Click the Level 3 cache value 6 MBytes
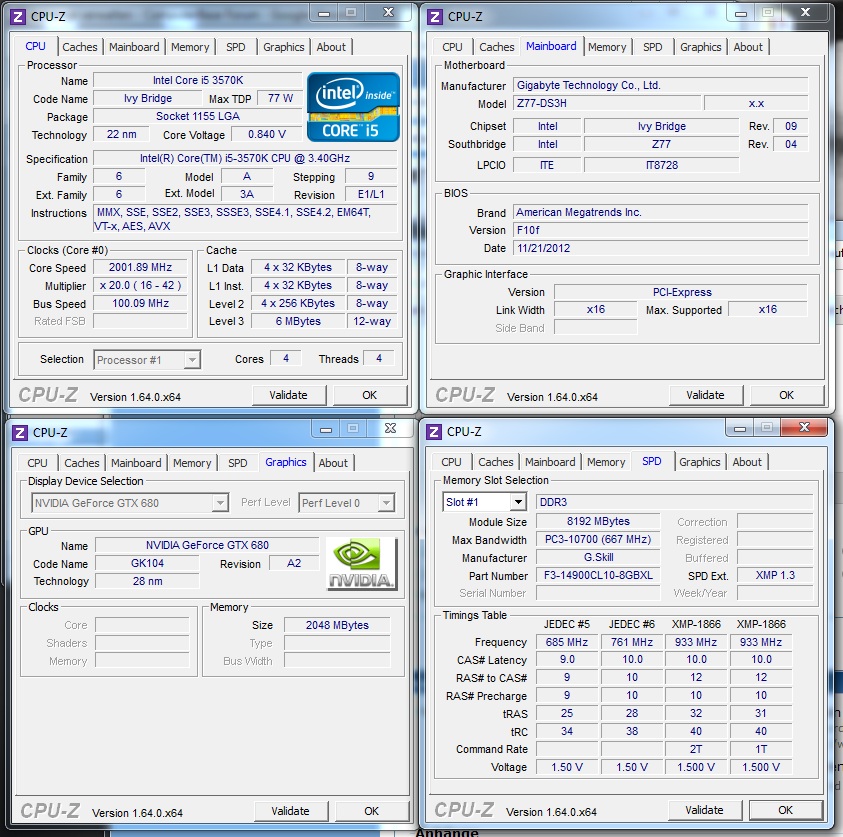This screenshot has height=837, width=843. 298,321
